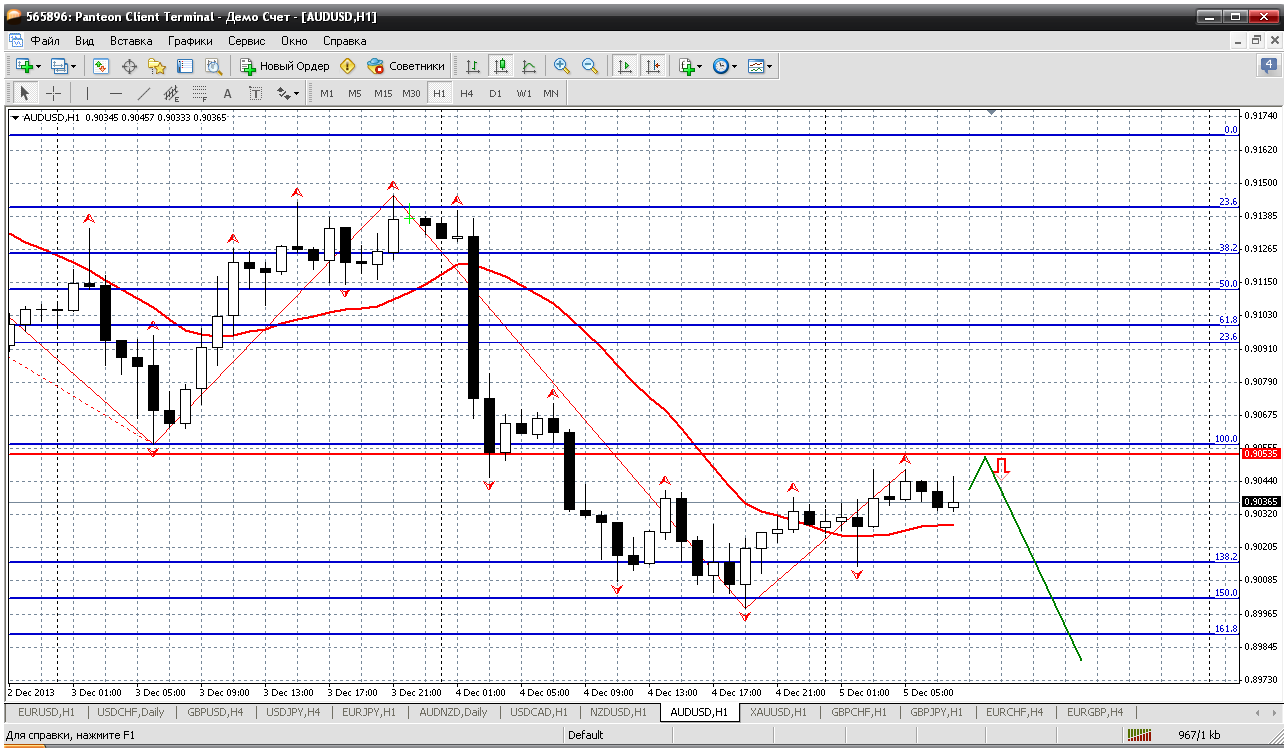Switch to the GBPJPY,H1 chart tab
This screenshot has width=1288, height=748.
(x=936, y=712)
